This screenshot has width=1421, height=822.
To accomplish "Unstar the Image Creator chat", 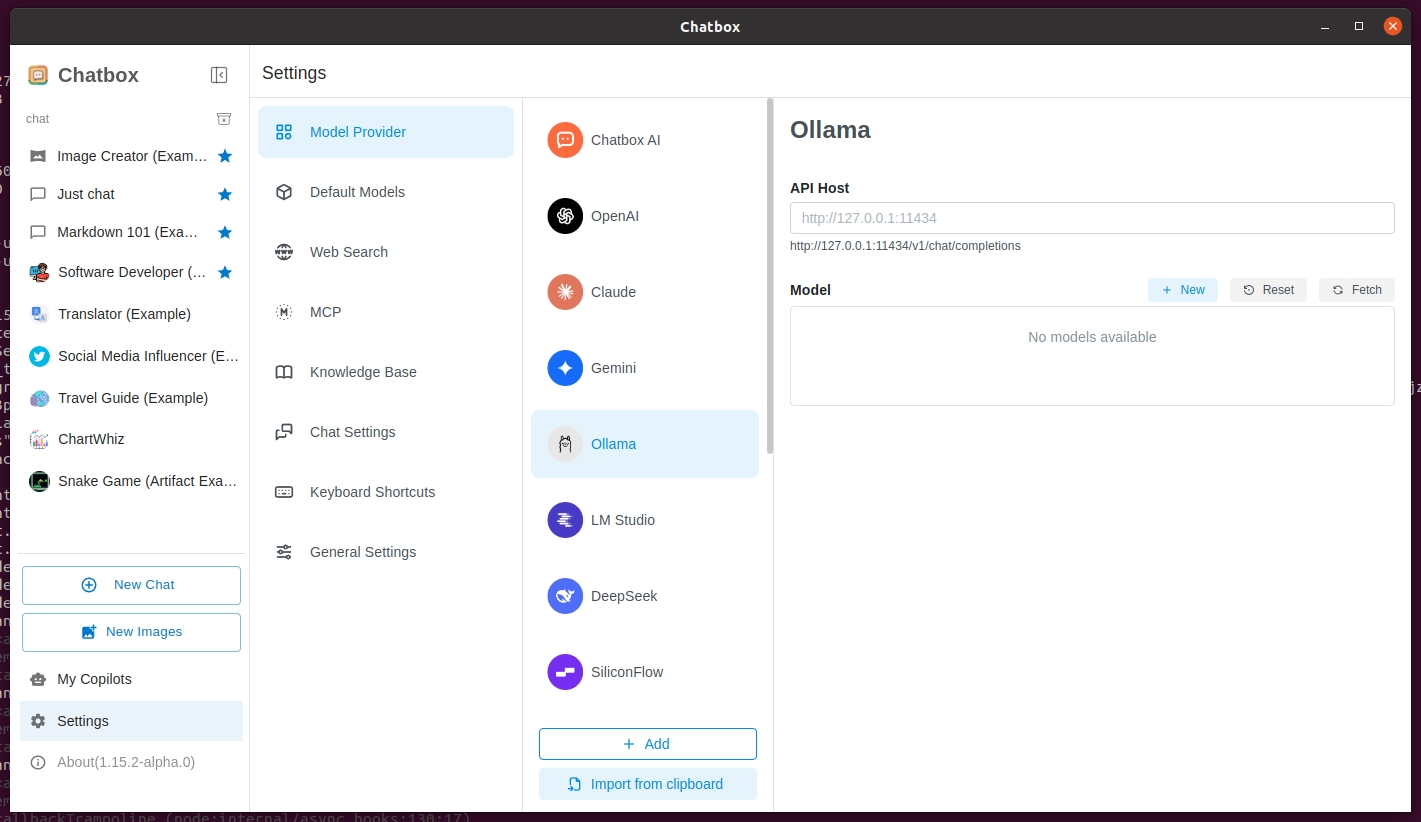I will (225, 156).
